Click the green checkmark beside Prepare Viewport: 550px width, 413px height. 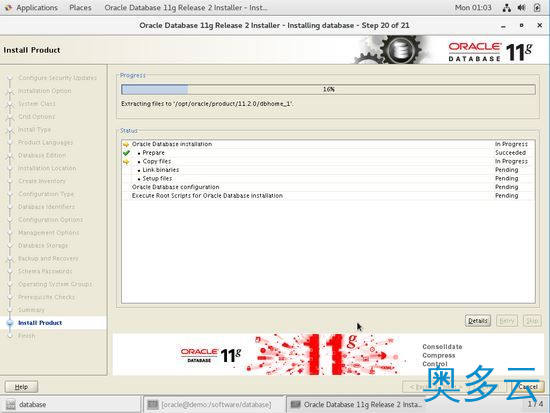(126, 153)
